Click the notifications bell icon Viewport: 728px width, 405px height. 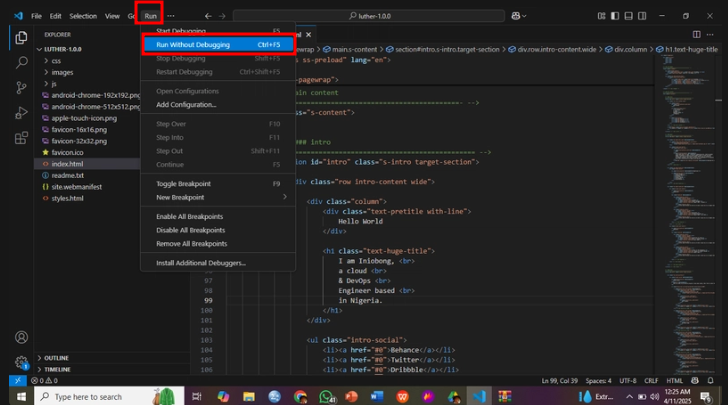[710, 380]
